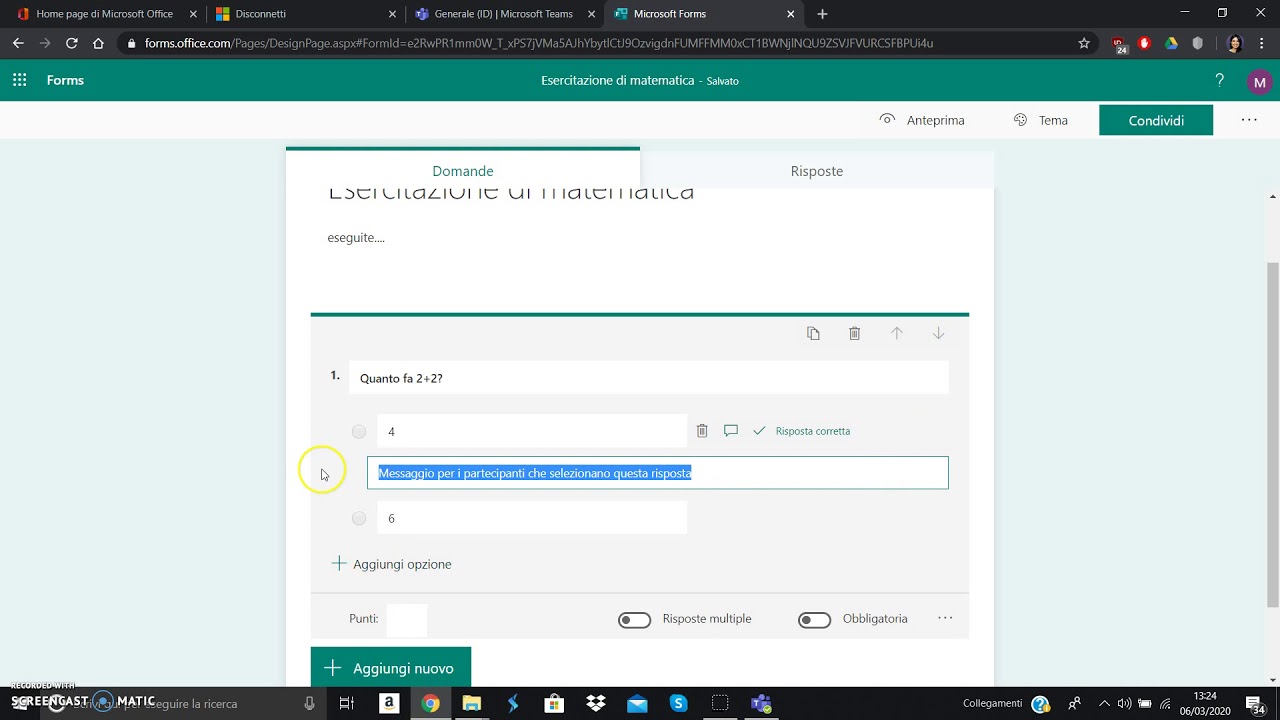Open uBlock extension with 24 badge

click(1119, 44)
